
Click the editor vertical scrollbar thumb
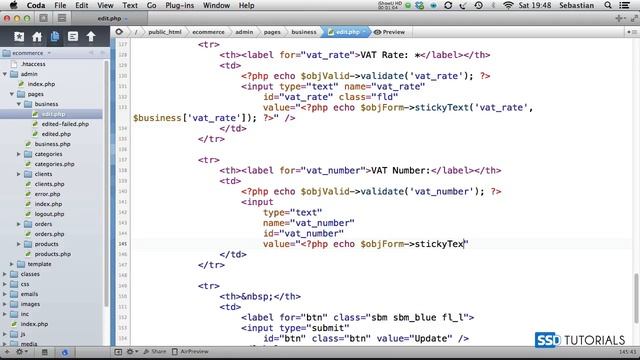[x=636, y=298]
